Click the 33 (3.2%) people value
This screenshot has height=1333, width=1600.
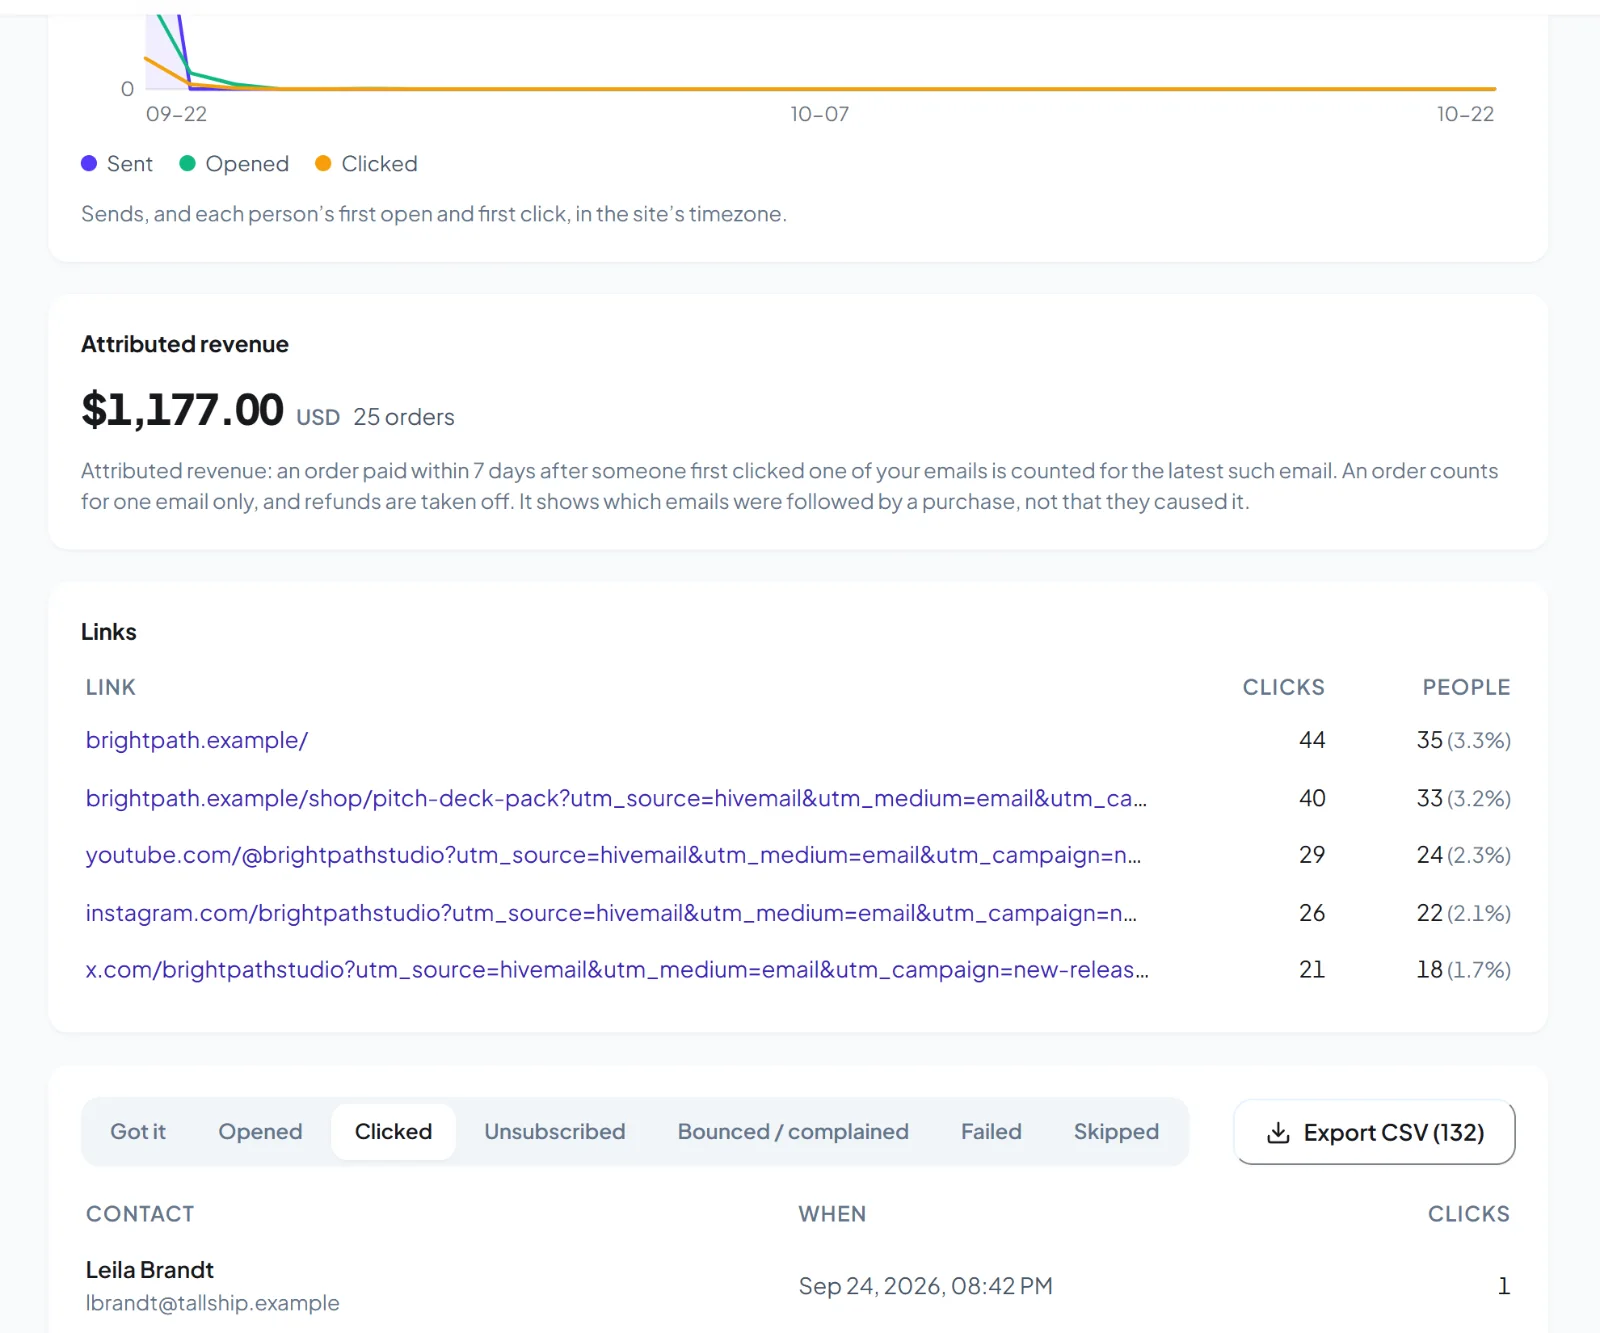tap(1464, 798)
